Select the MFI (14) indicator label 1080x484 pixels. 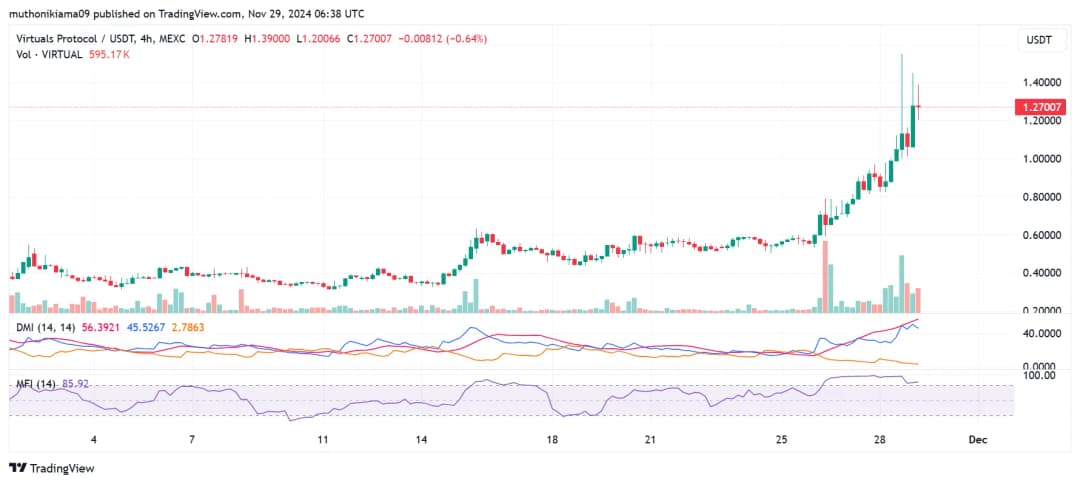click(35, 383)
